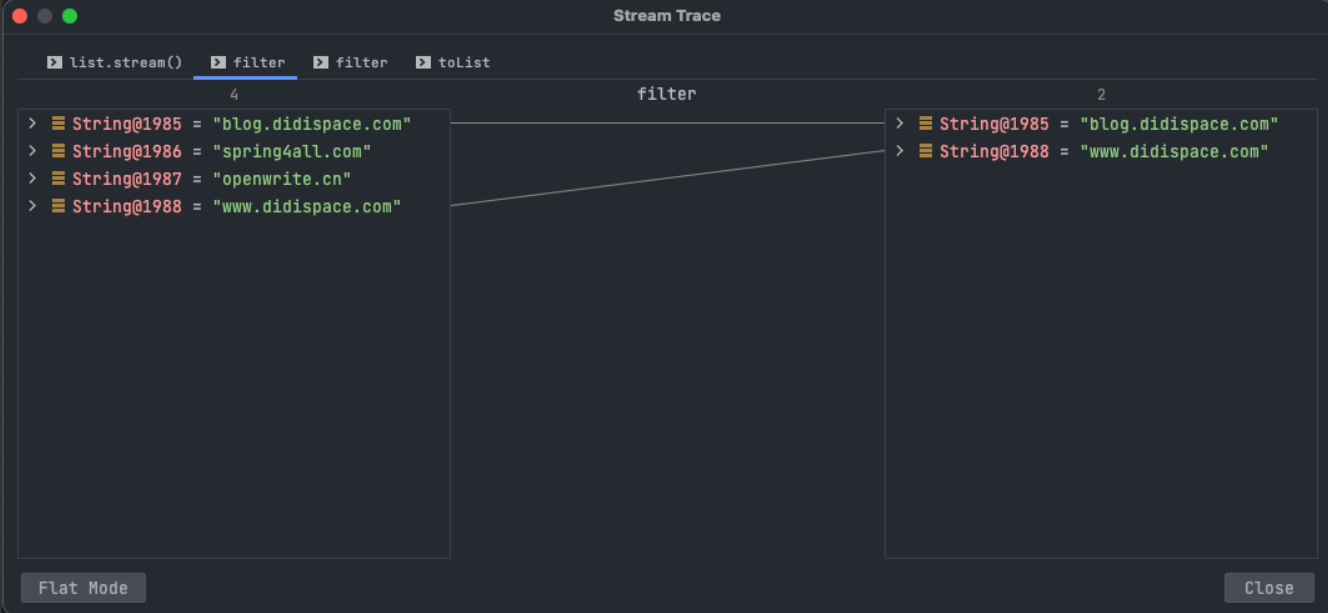Click icon on toList tab
This screenshot has height=613, width=1328.
click(x=423, y=62)
